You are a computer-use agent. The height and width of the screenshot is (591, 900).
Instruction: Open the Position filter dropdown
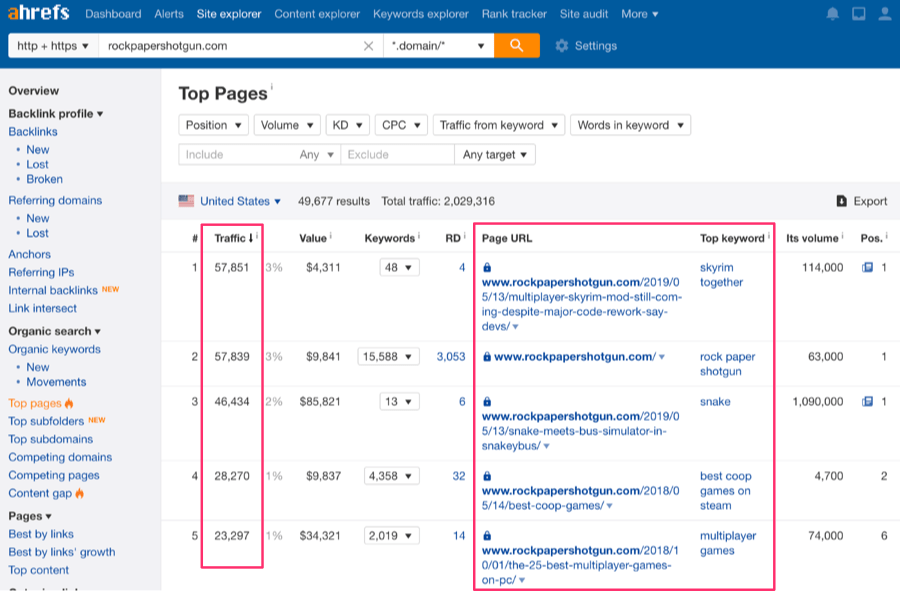(213, 125)
